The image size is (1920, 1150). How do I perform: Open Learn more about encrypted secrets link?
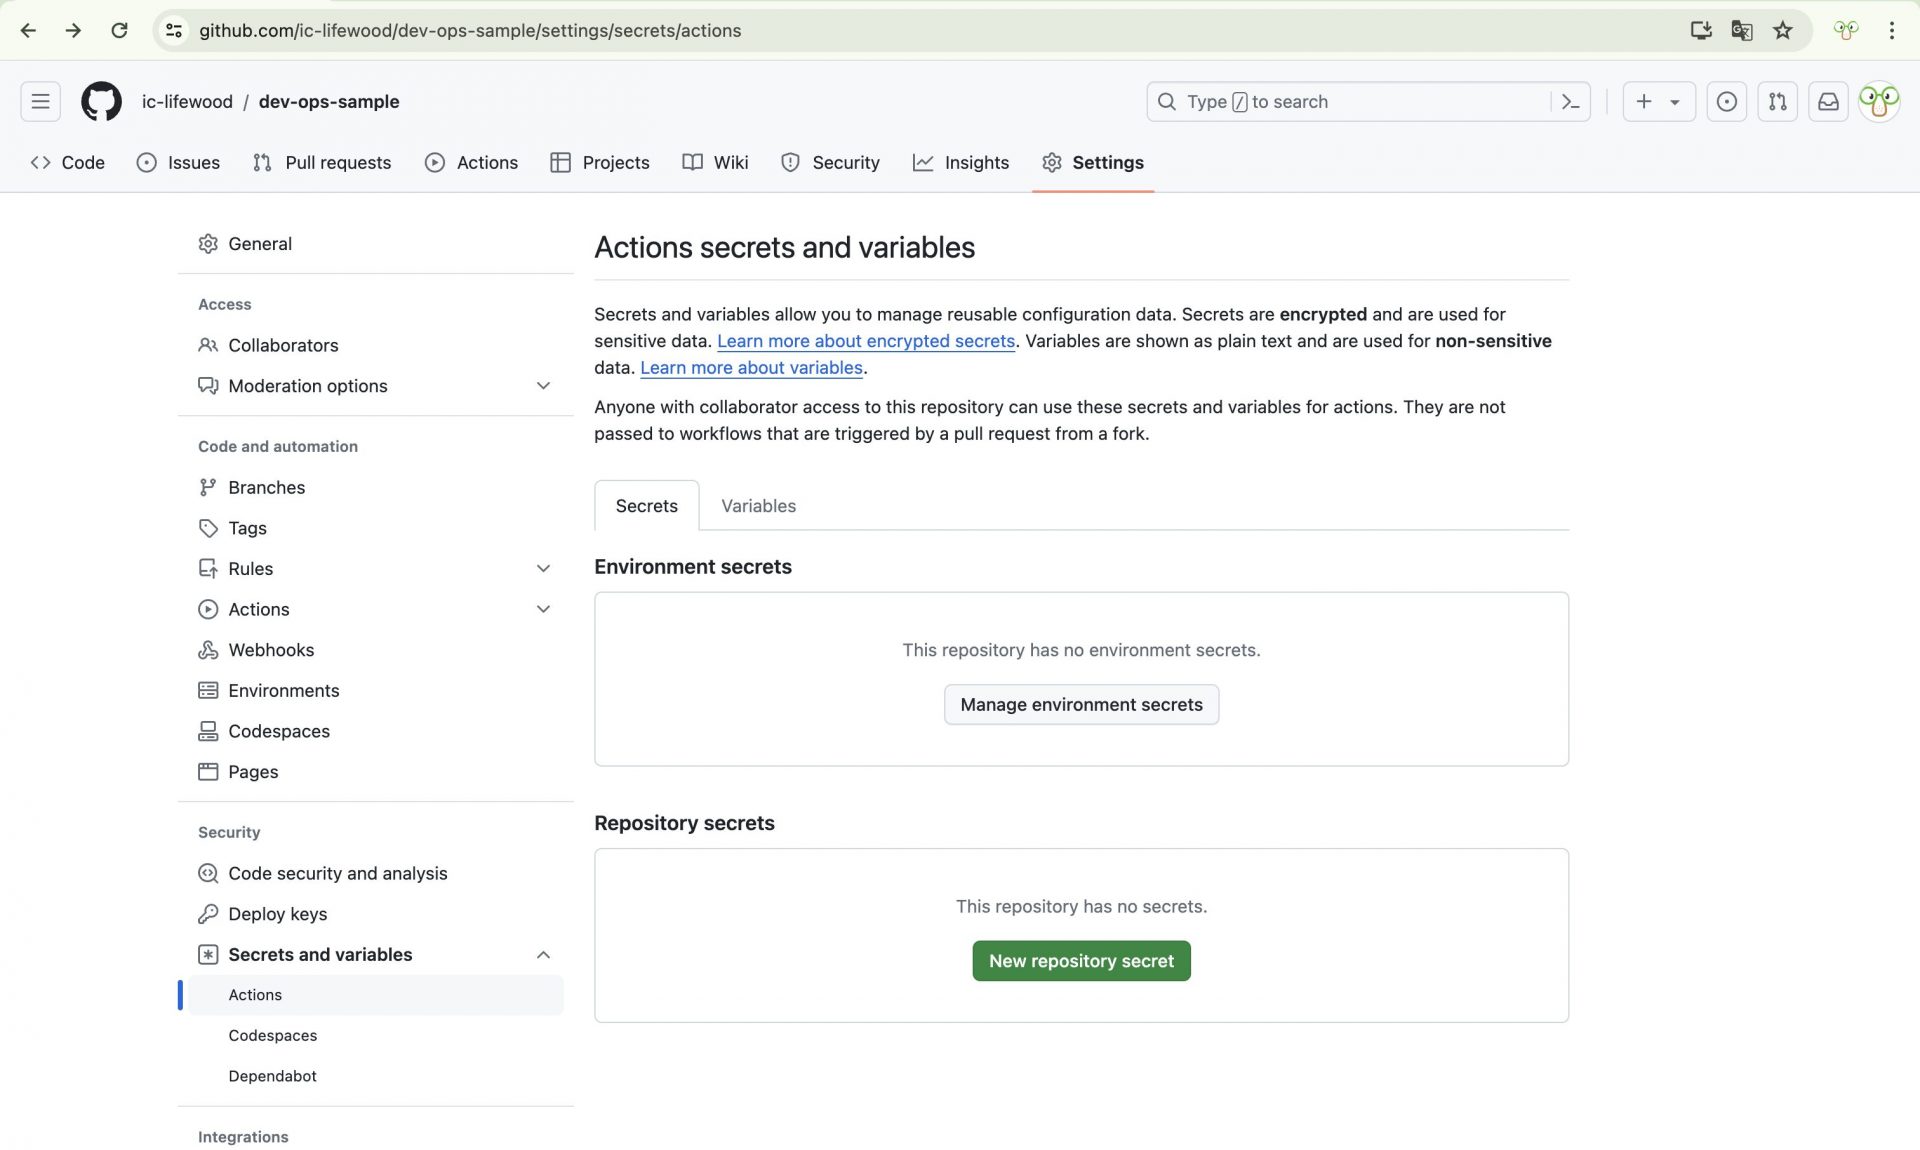point(865,341)
